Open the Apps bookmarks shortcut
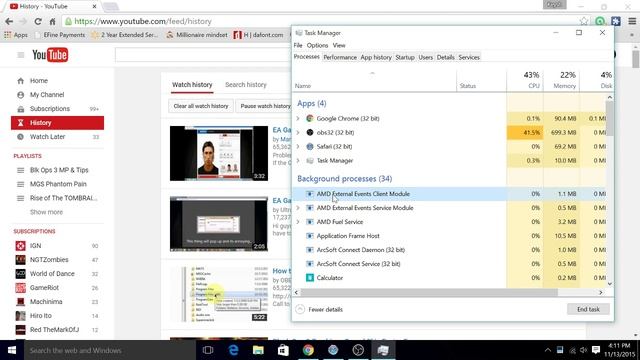 pos(16,35)
